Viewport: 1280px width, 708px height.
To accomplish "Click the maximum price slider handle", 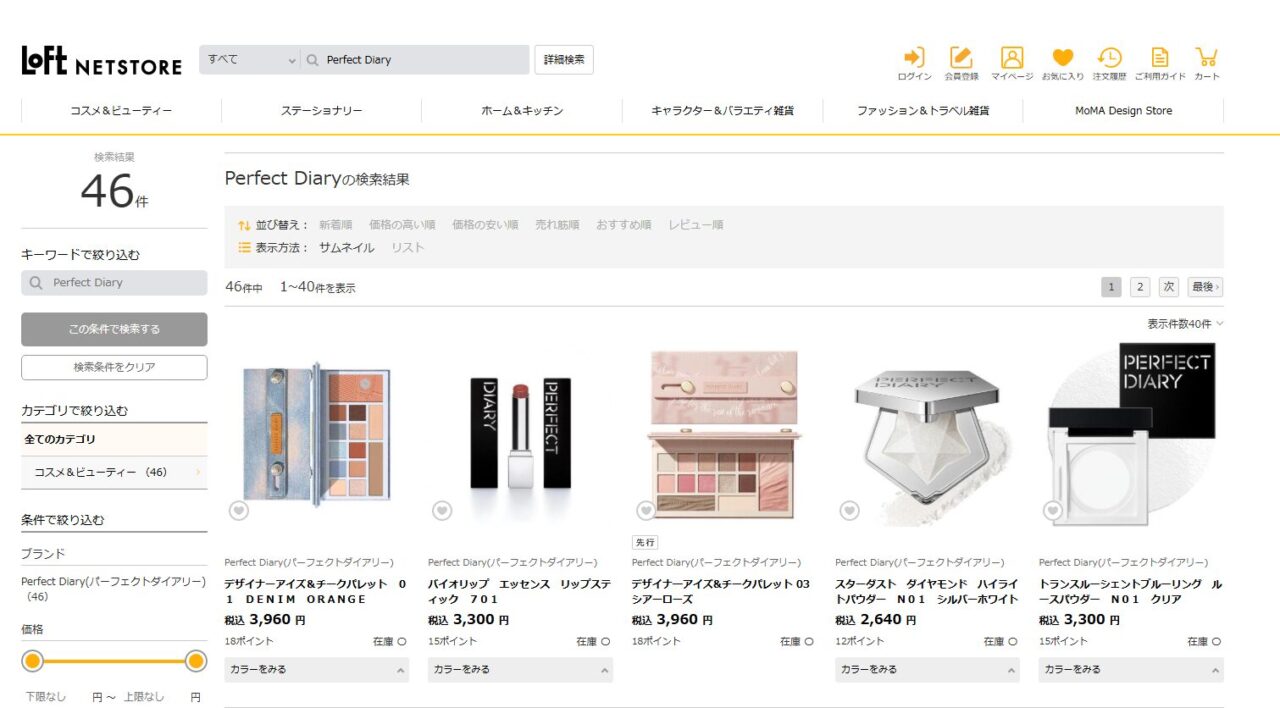I will (196, 661).
